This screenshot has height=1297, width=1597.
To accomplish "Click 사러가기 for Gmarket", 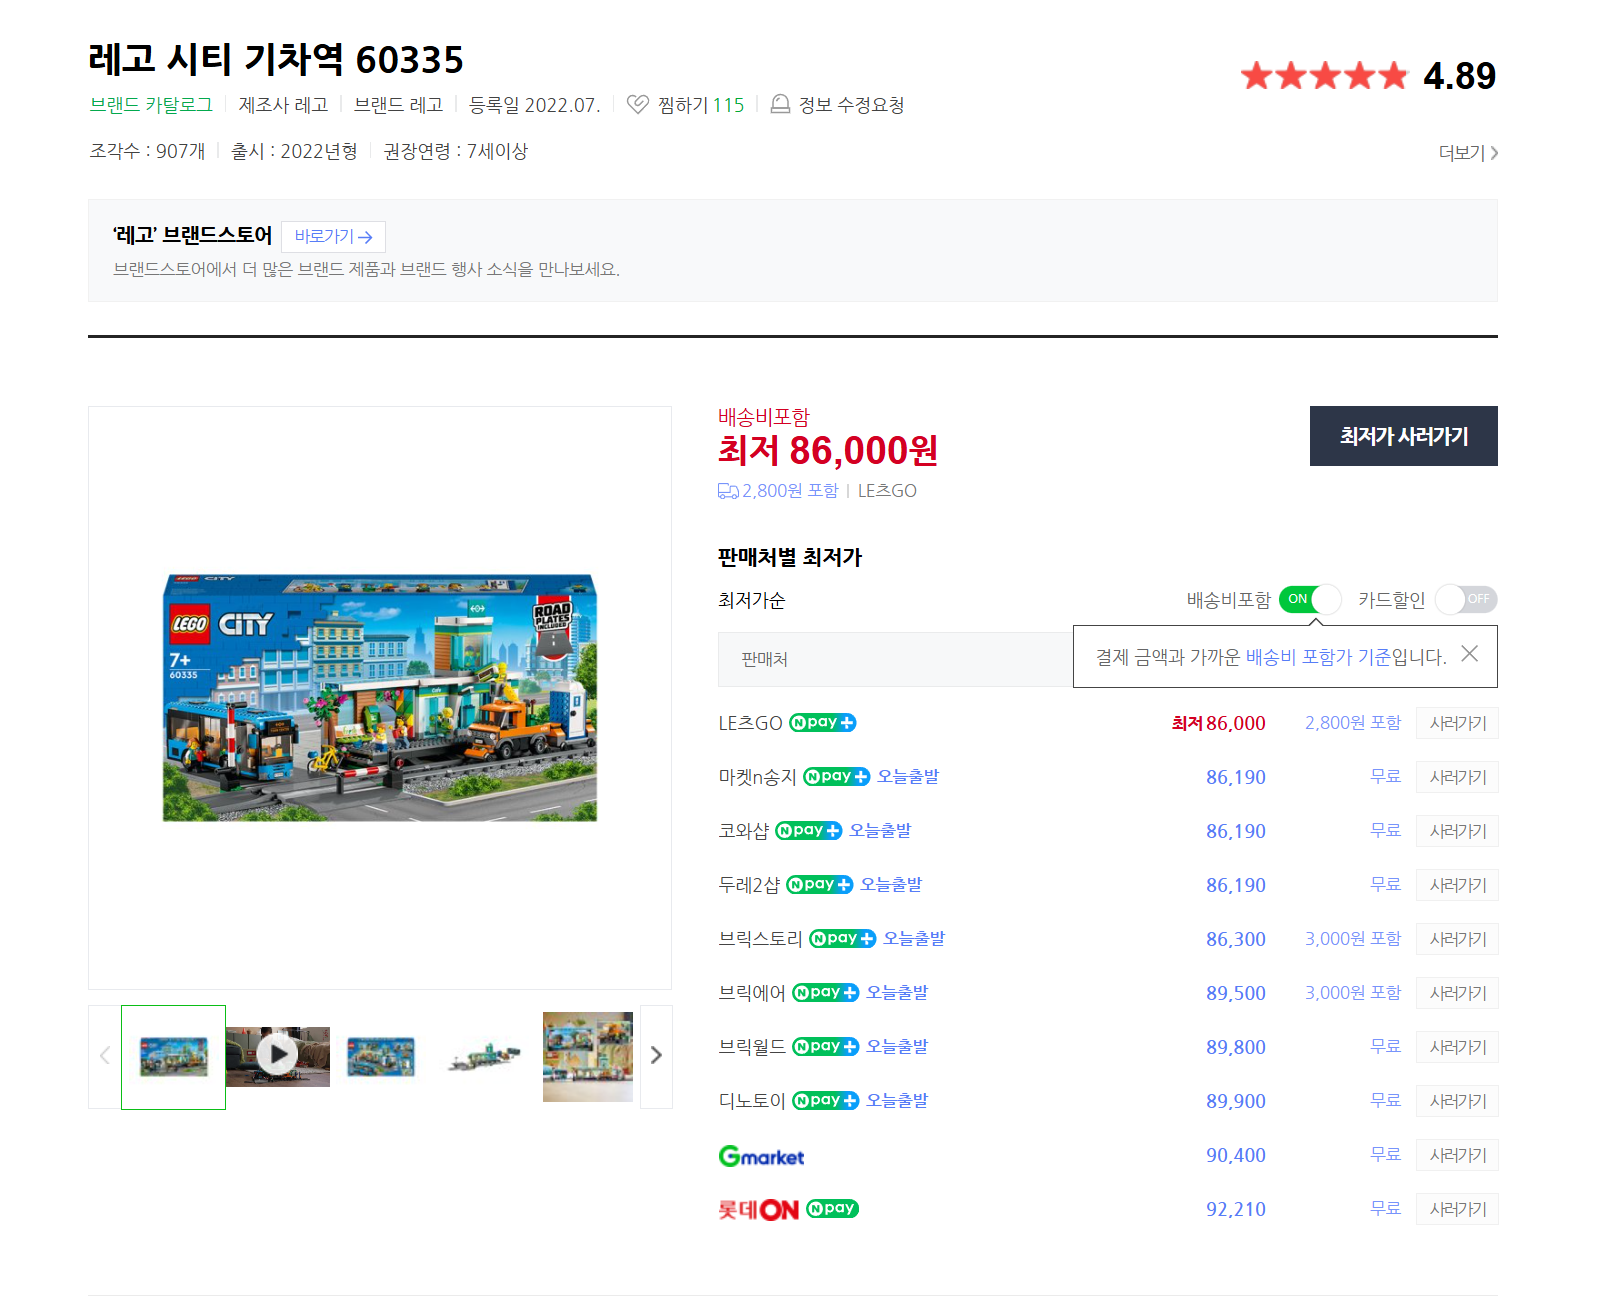I will tap(1457, 1155).
